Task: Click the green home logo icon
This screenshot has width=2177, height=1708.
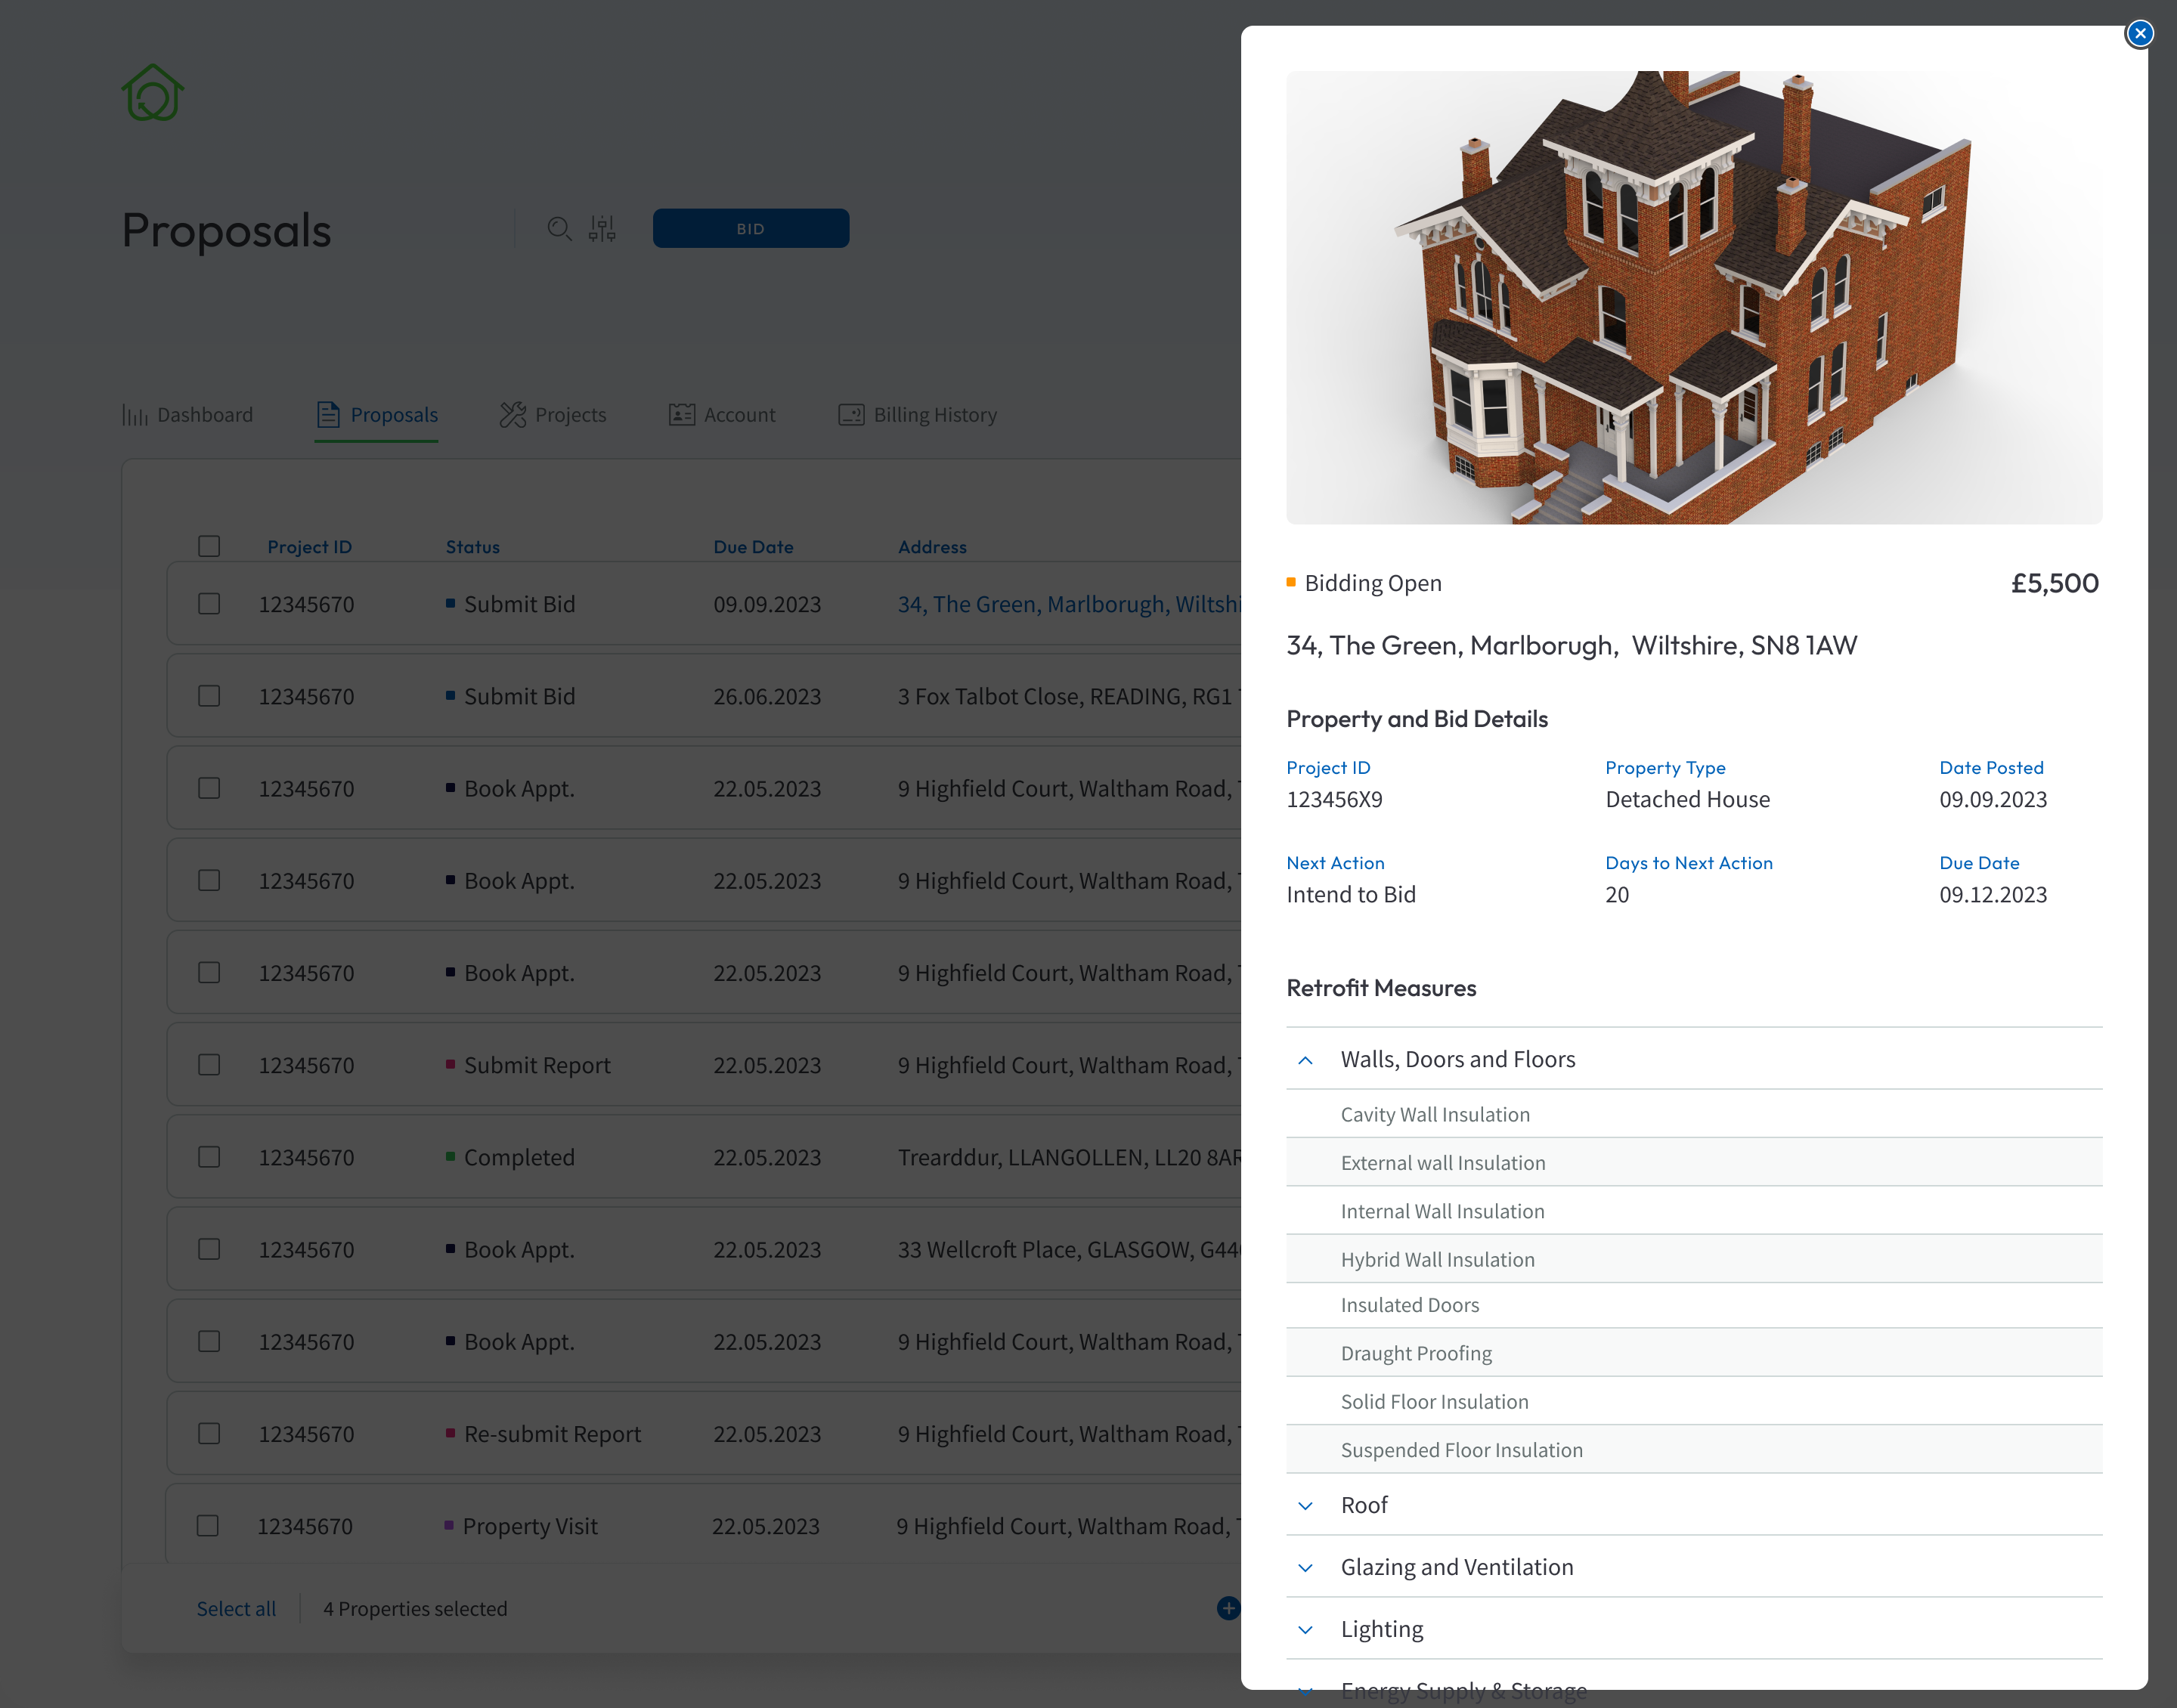Action: click(x=153, y=93)
